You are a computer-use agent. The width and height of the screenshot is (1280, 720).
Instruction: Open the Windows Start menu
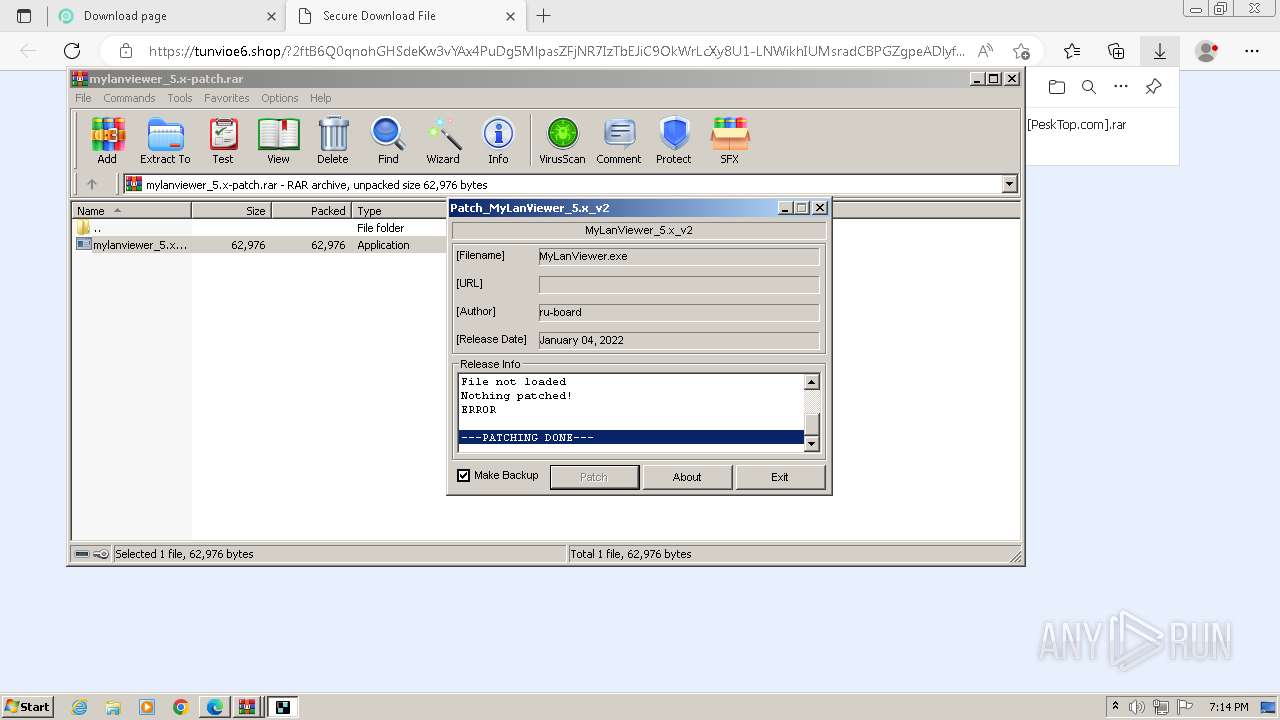click(27, 707)
